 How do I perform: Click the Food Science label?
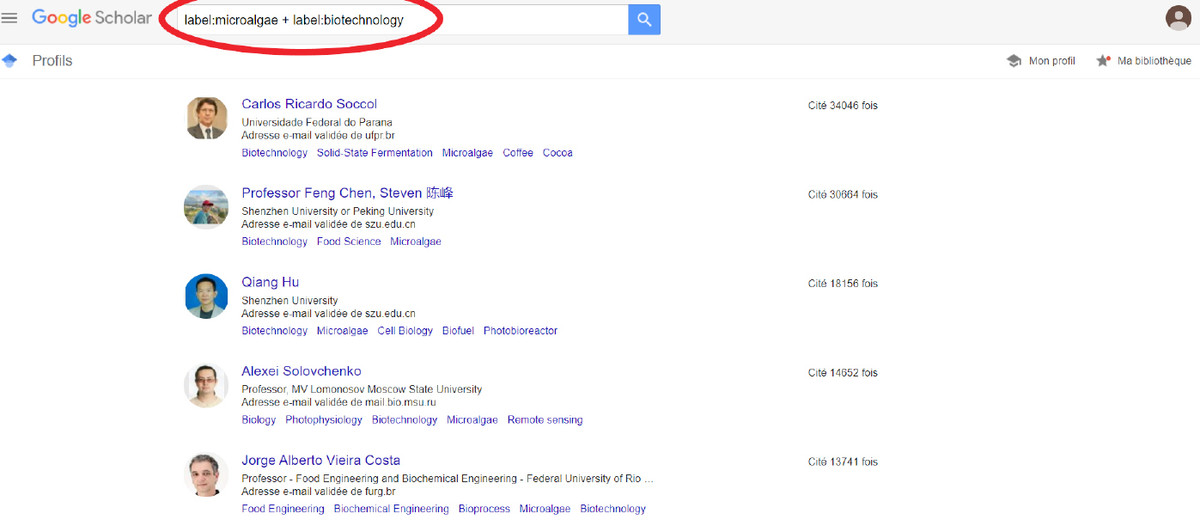[x=349, y=242]
